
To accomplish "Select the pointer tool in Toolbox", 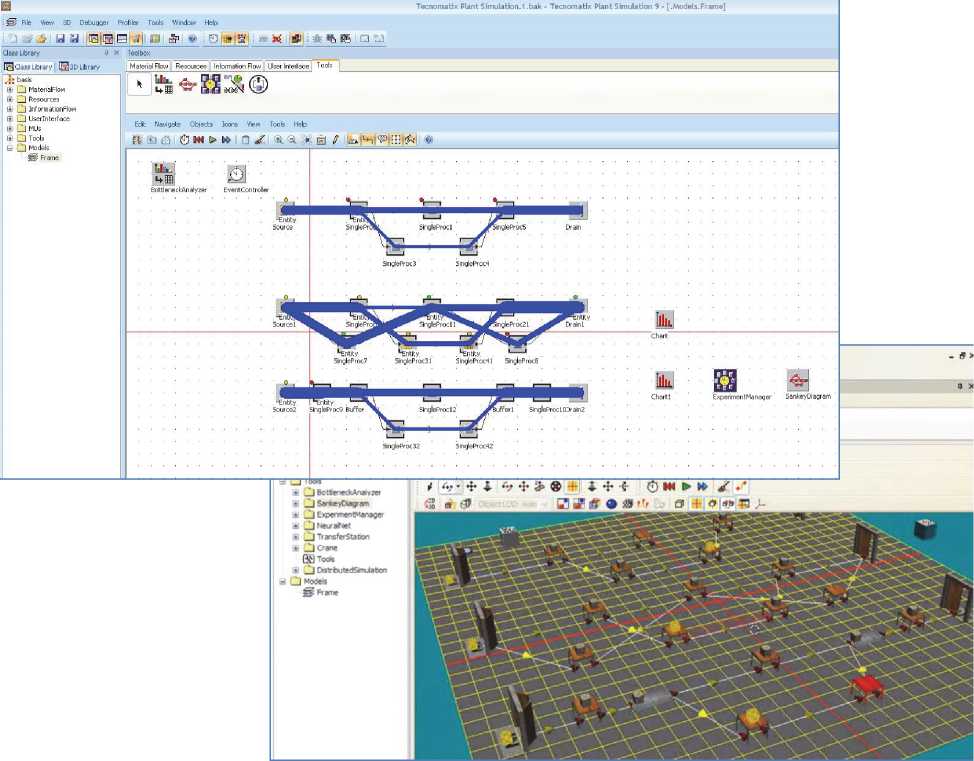I will pos(140,86).
